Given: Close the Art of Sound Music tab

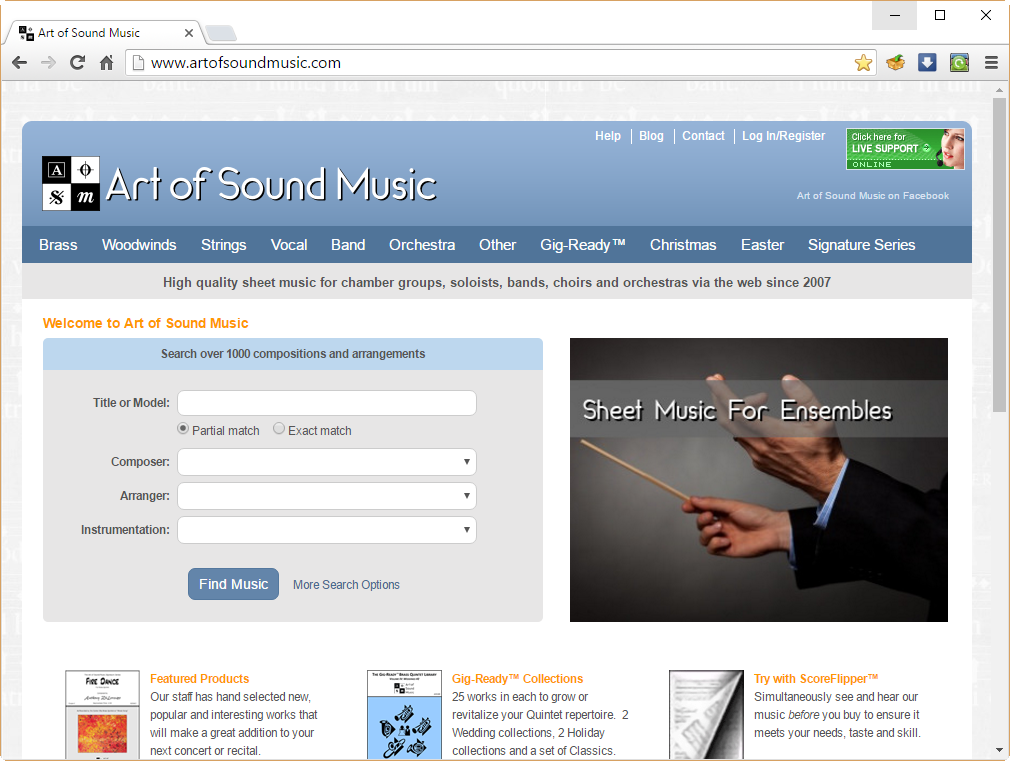Looking at the screenshot, I should [x=189, y=33].
